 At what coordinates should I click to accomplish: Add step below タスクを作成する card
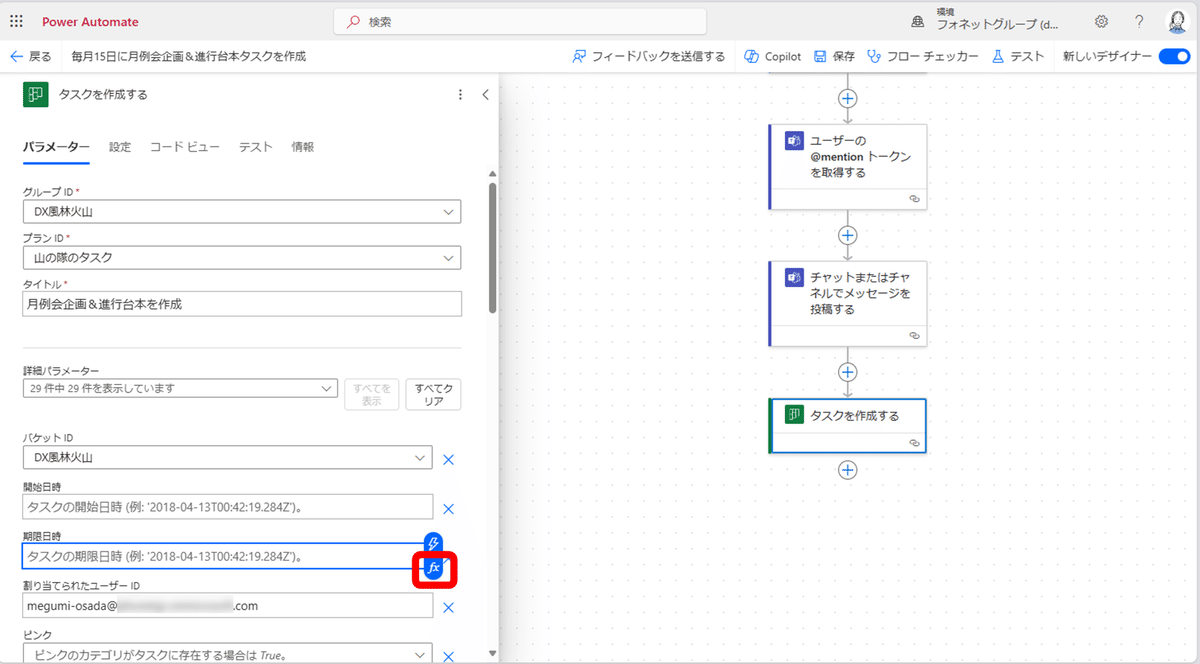[848, 469]
